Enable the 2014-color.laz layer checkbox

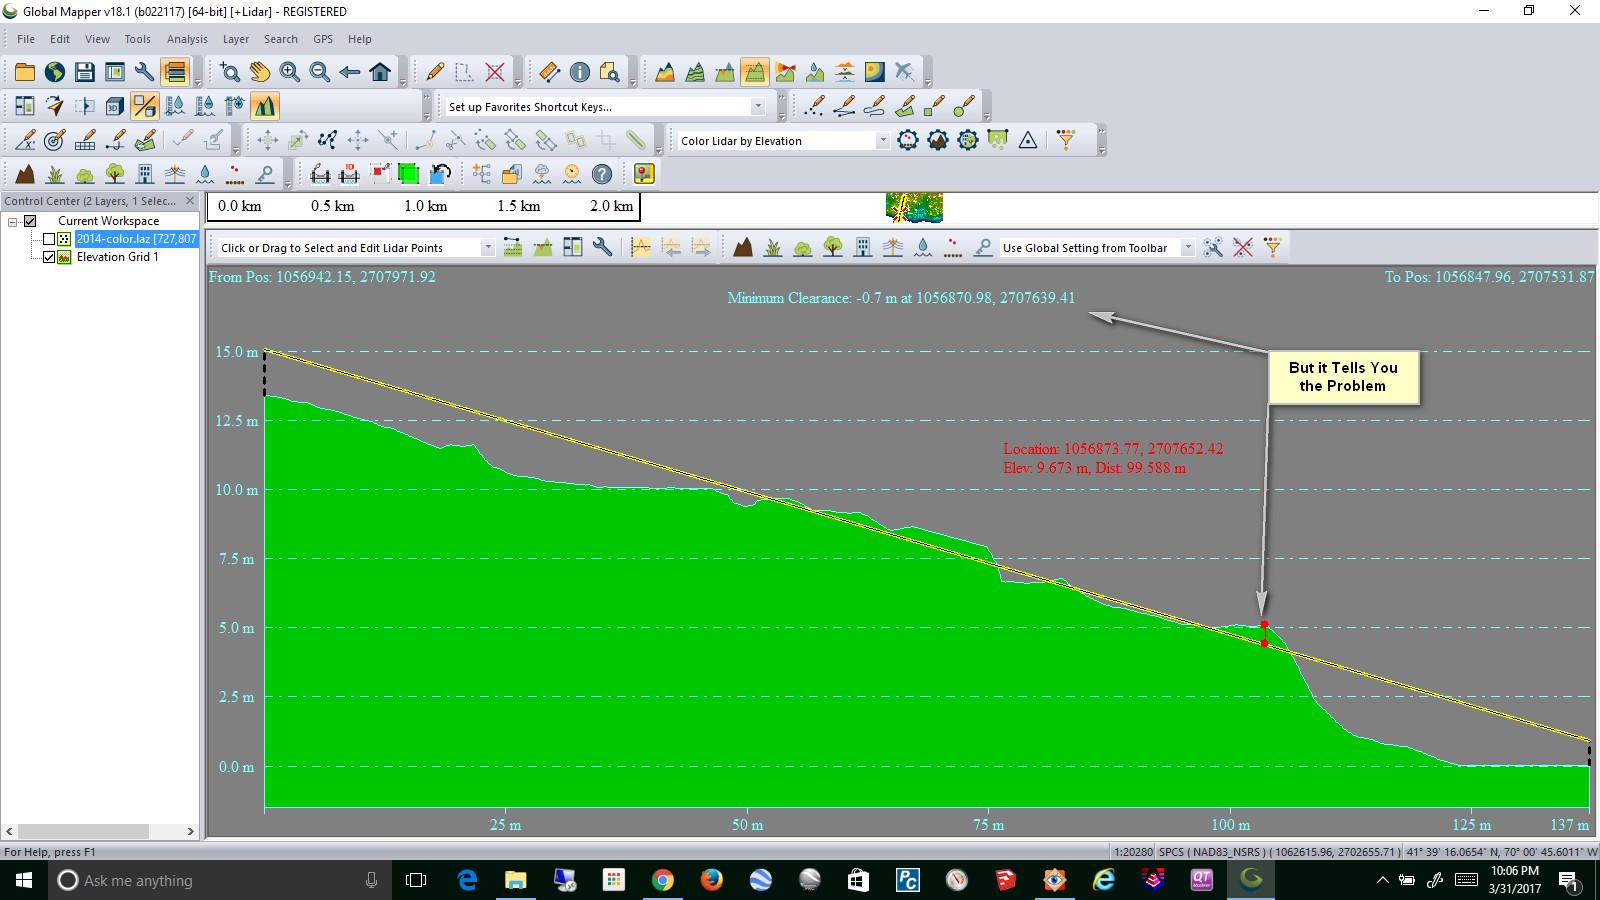(48, 239)
